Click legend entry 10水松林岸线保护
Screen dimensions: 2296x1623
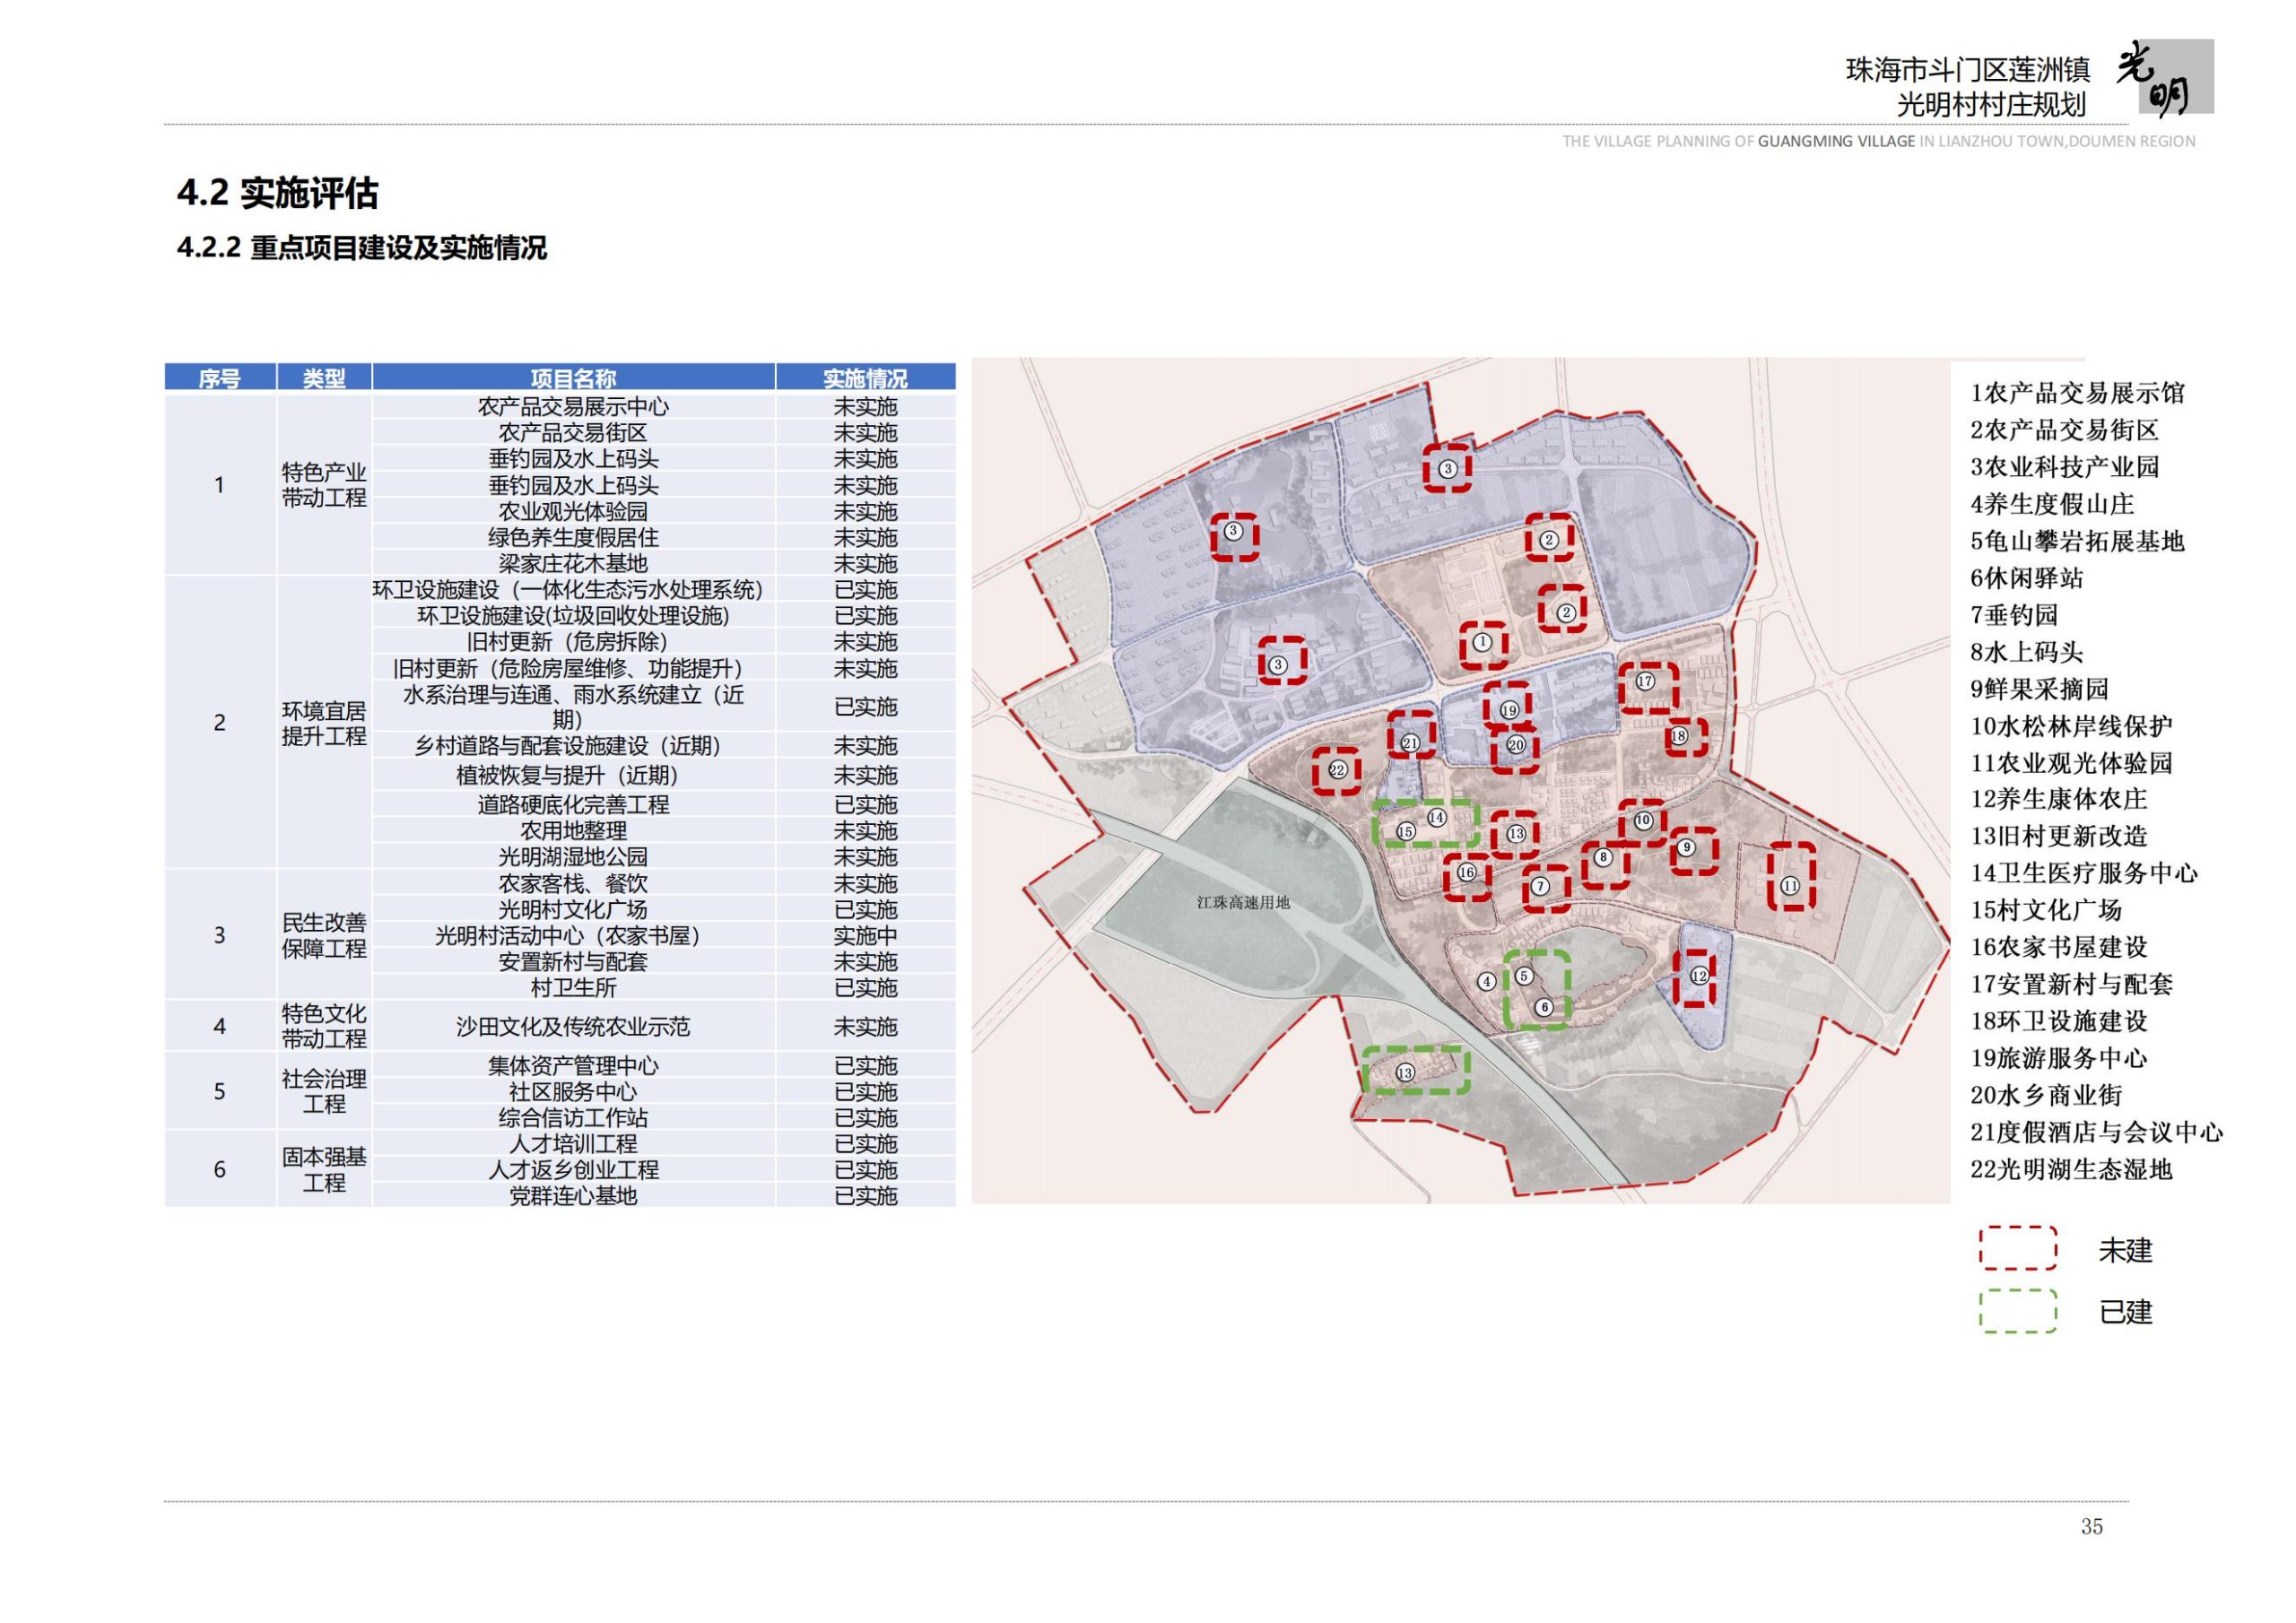(x=2071, y=726)
